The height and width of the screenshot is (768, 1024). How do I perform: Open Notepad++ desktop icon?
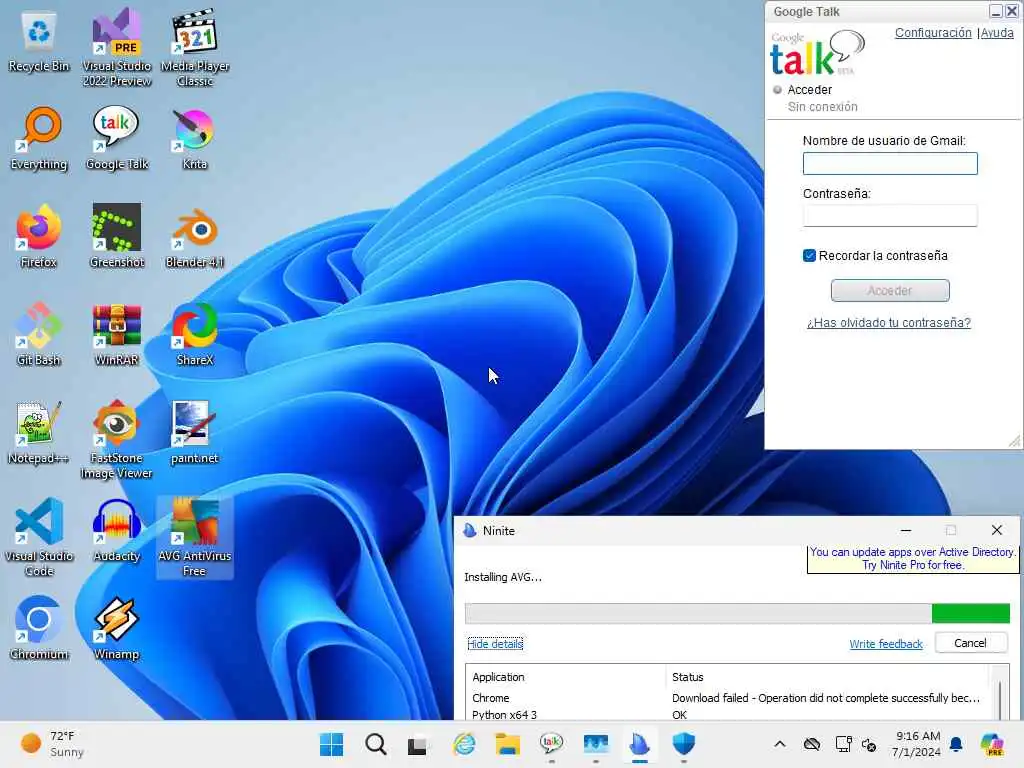tap(39, 432)
